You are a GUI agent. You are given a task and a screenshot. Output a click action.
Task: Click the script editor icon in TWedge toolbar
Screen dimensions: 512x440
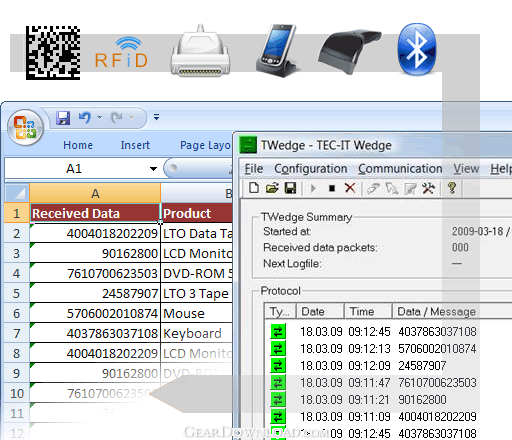[x=410, y=188]
